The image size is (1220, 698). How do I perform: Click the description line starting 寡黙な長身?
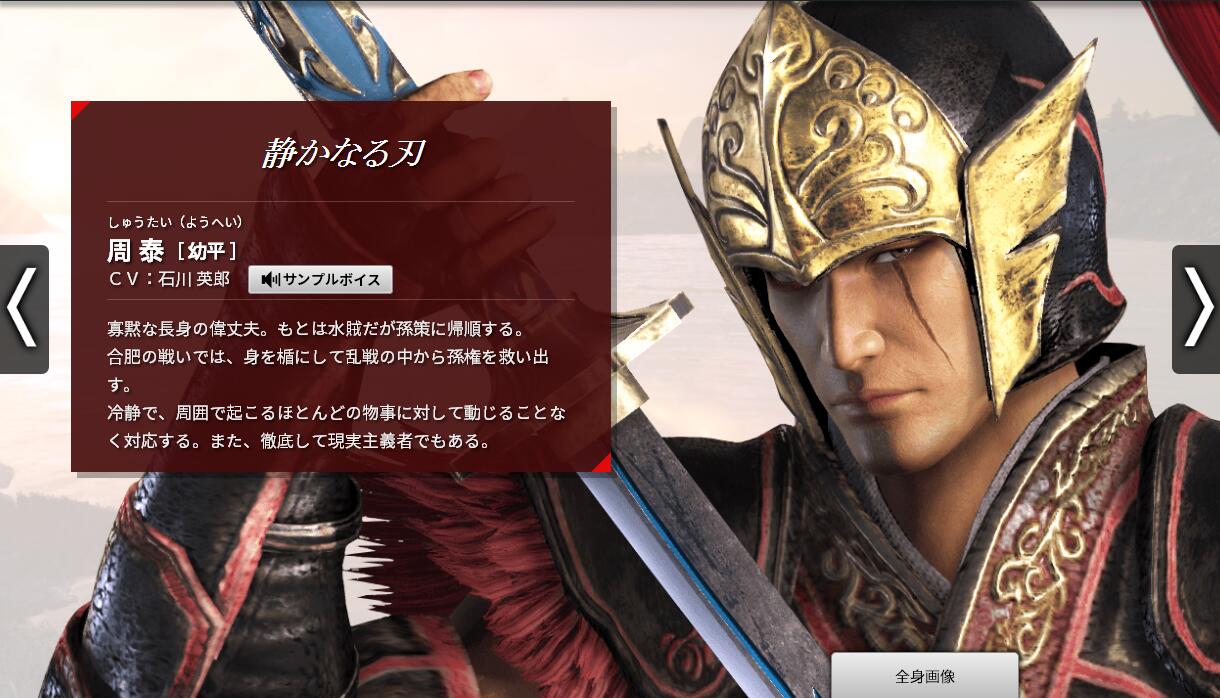[x=316, y=328]
